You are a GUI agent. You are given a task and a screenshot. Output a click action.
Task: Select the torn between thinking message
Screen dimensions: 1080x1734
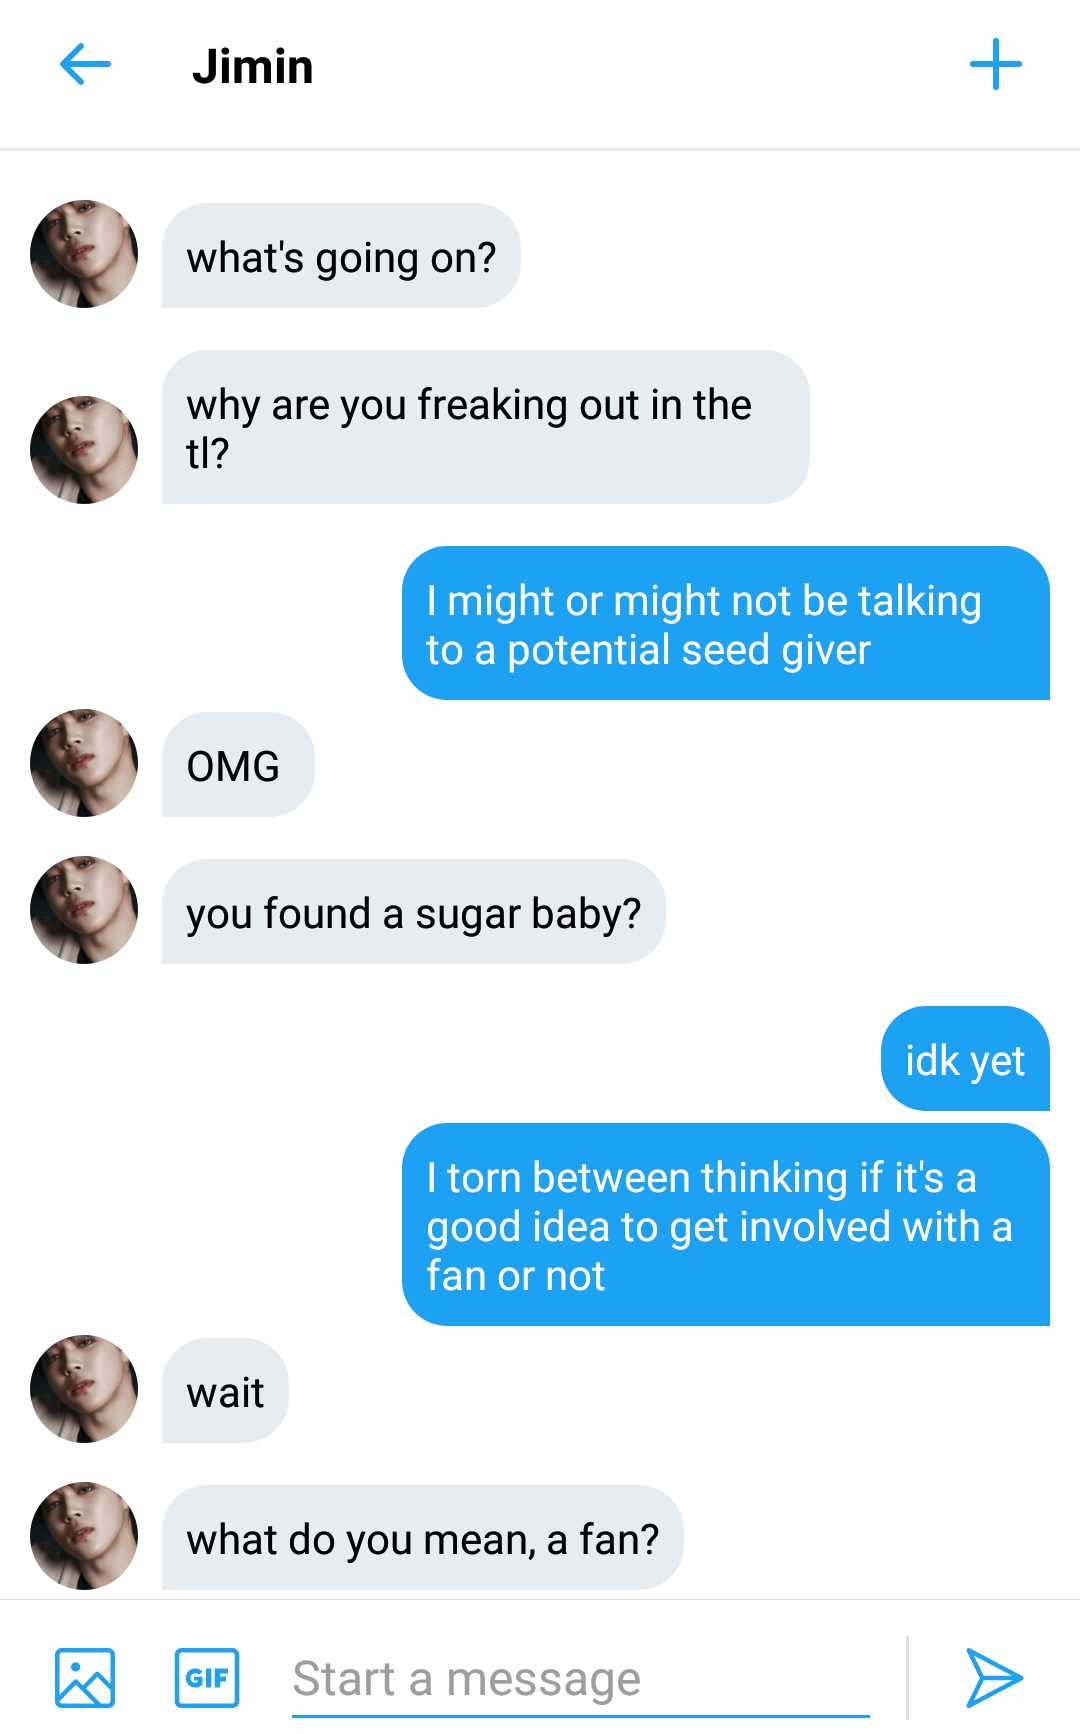coord(726,1225)
